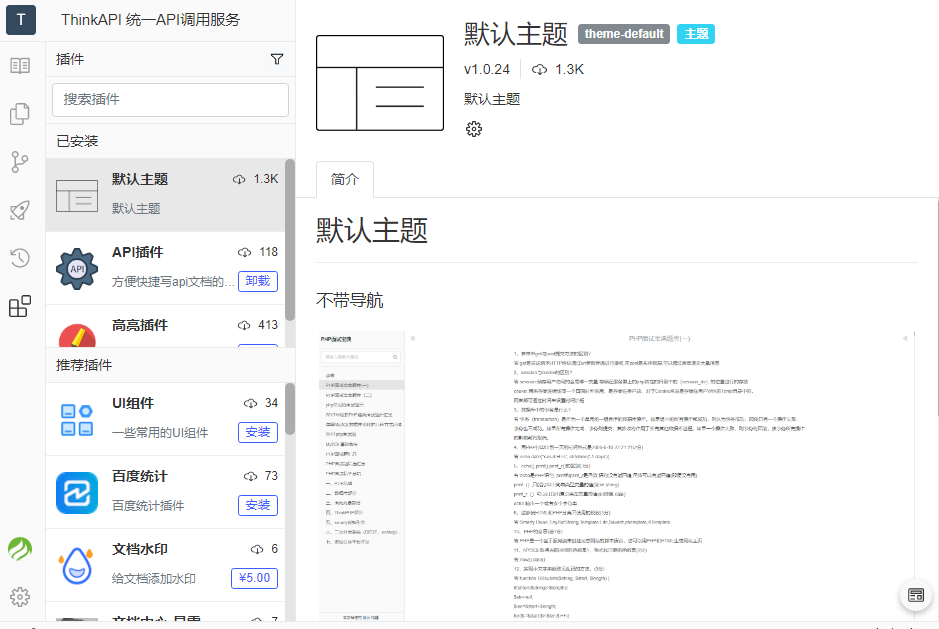Install UI组件 with its 安装 button
The width and height of the screenshot is (939, 629).
coord(257,433)
